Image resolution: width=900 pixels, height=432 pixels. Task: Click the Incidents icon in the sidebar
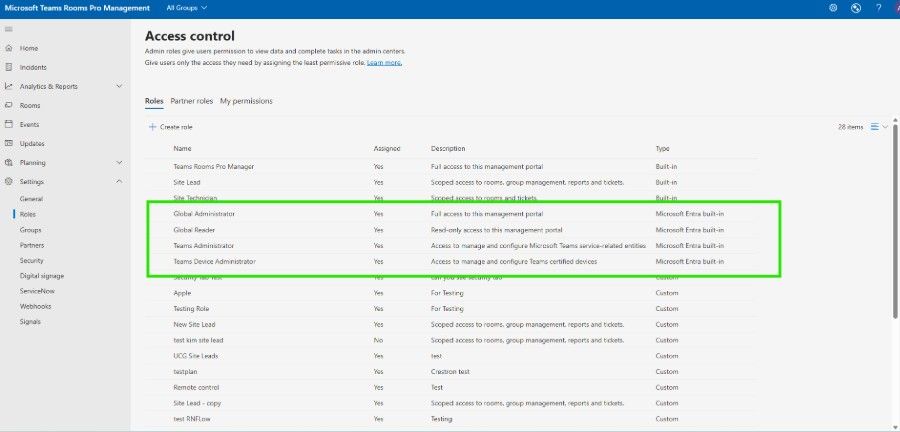click(9, 67)
